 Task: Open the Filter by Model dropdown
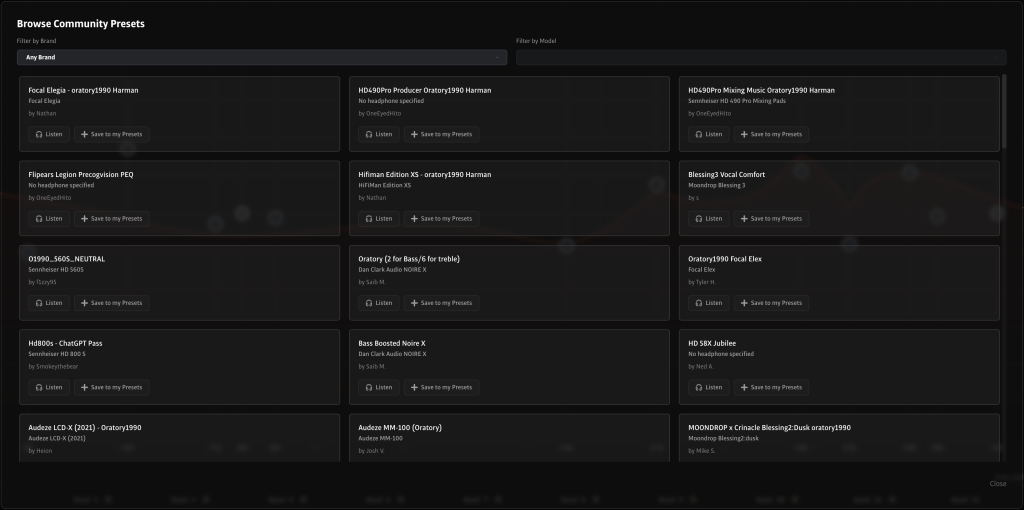[761, 57]
